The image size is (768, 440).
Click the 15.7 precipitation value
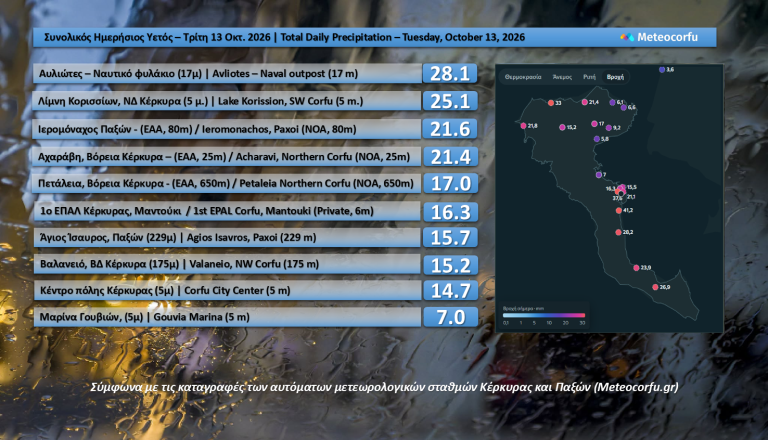[x=451, y=238]
